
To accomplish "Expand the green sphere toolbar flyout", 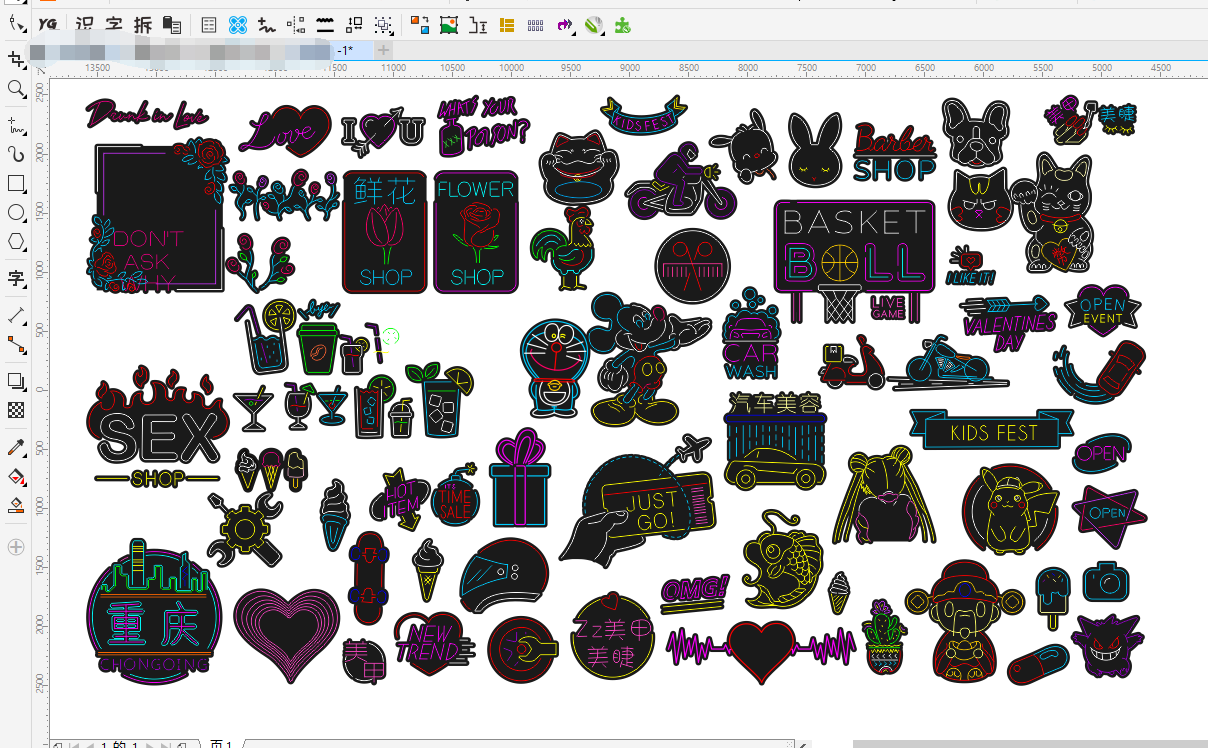I will tap(594, 25).
